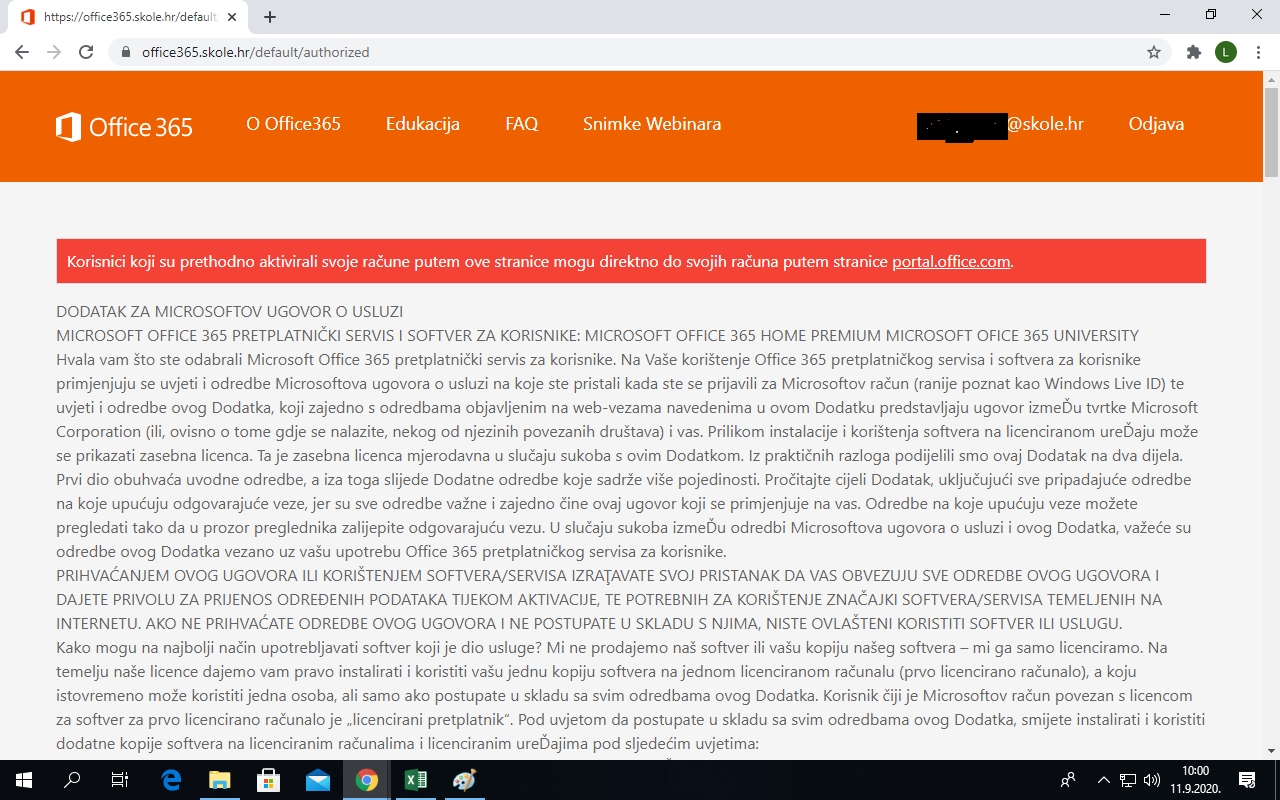Click the scrollbar down arrow
This screenshot has width=1280, height=800.
pos(1272,751)
